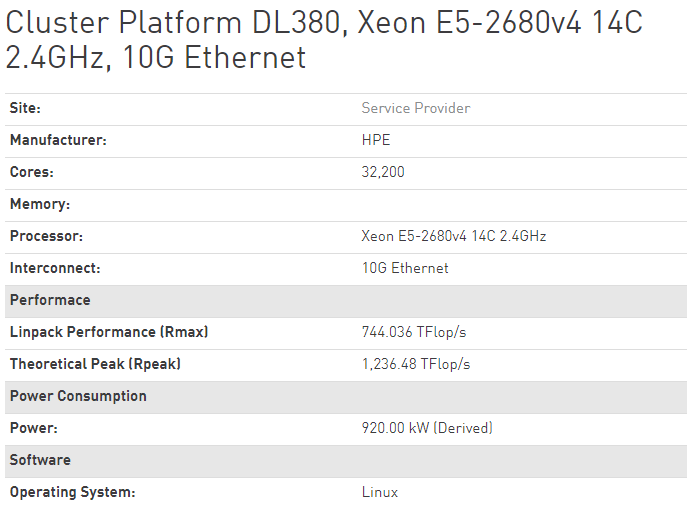Select the HPE manufacturer value

click(x=376, y=140)
